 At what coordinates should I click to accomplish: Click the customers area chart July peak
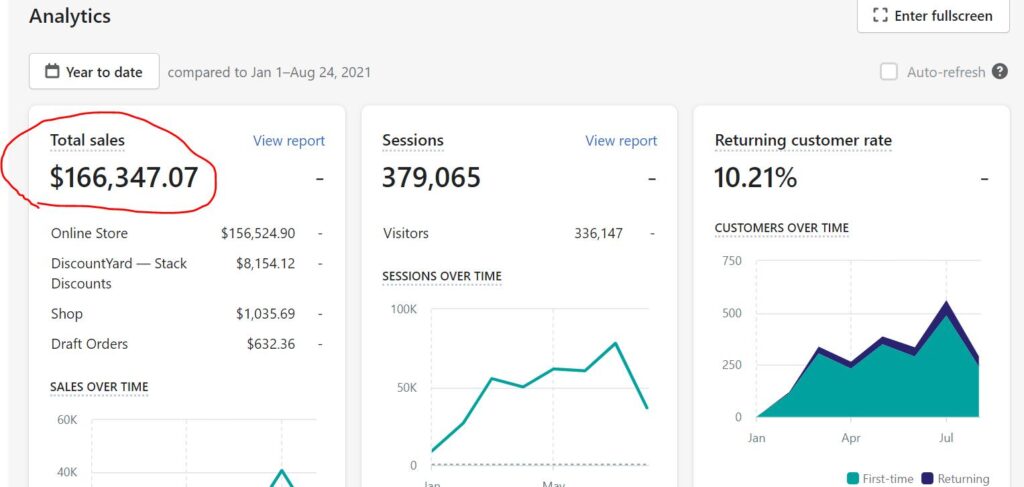click(x=946, y=302)
